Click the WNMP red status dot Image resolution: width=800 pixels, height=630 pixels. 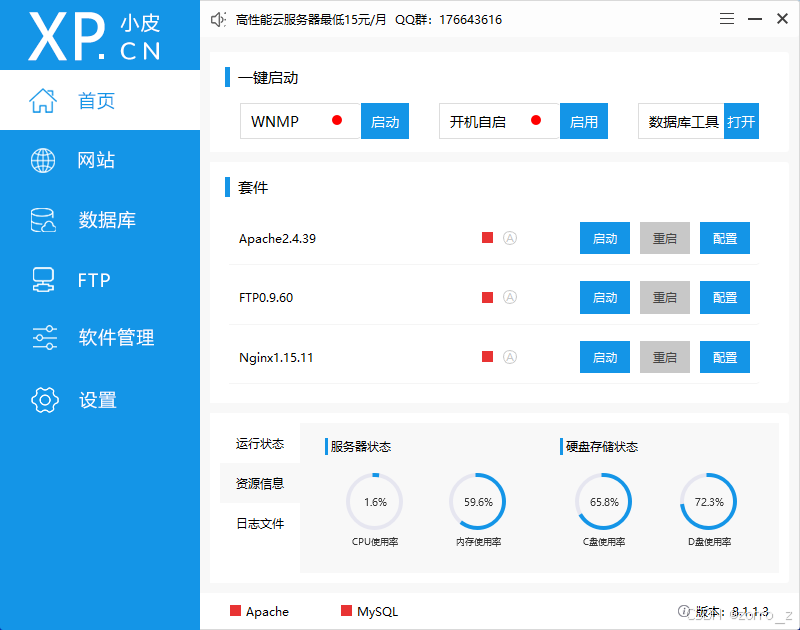point(337,120)
